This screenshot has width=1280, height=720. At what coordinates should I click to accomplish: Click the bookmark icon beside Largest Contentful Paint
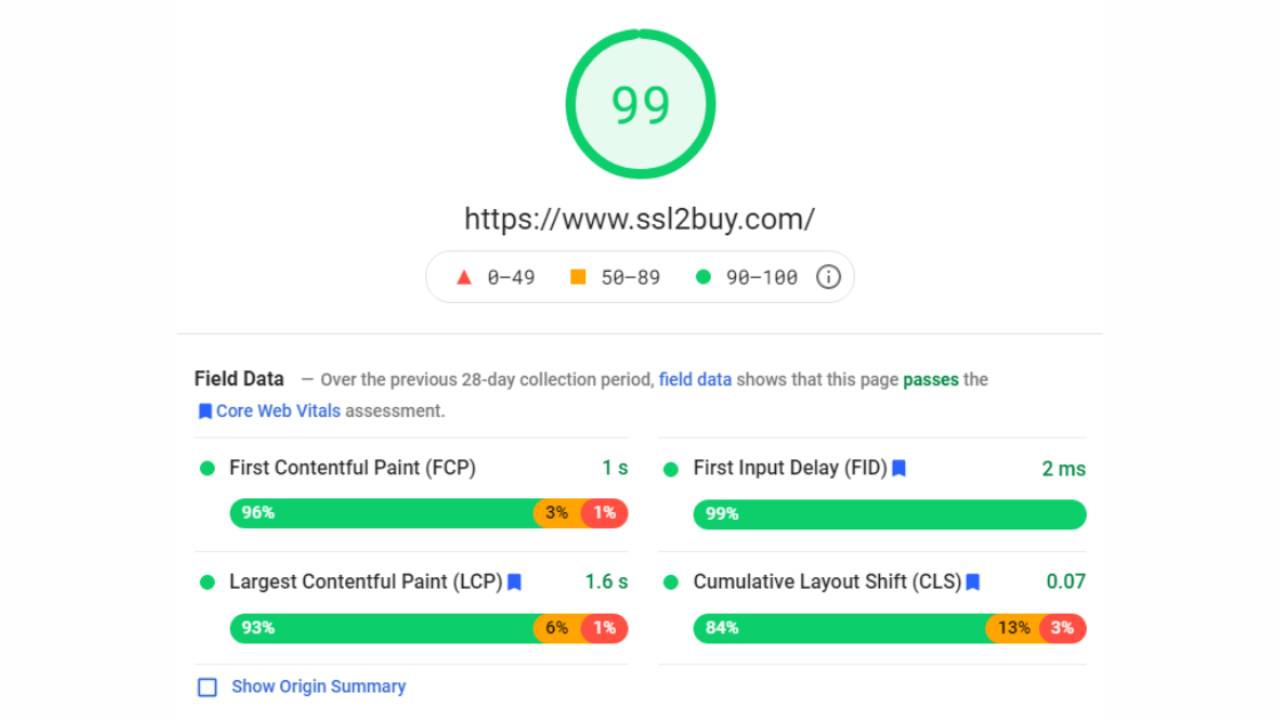(514, 582)
